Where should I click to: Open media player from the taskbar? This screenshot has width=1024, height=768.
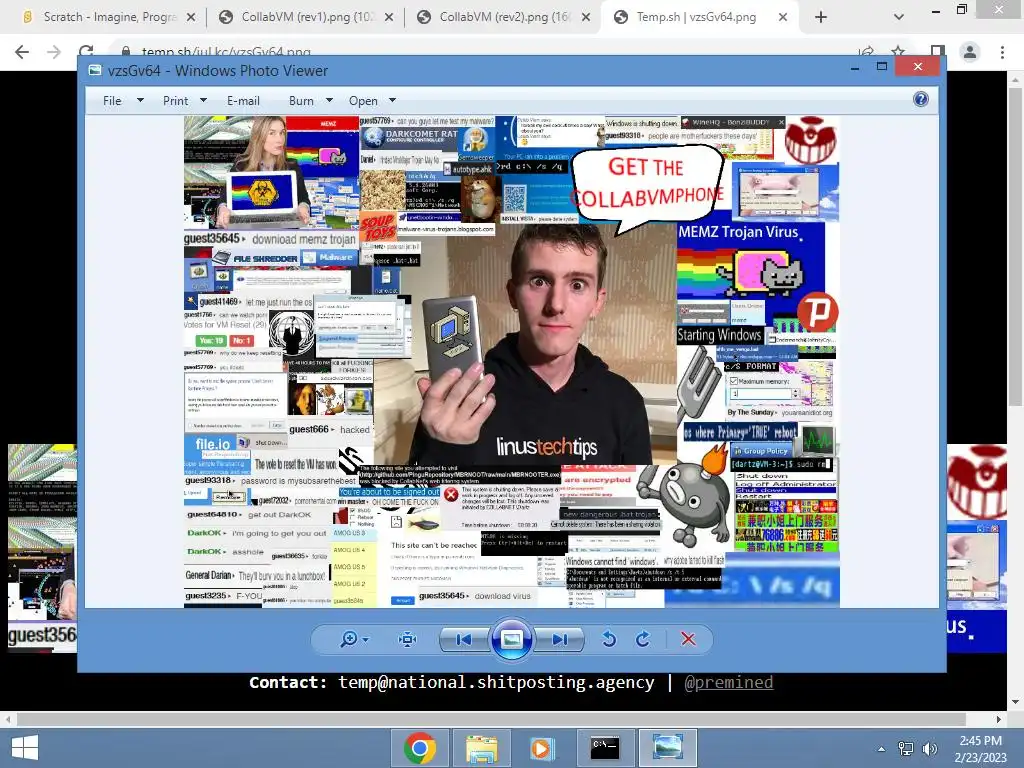point(541,748)
